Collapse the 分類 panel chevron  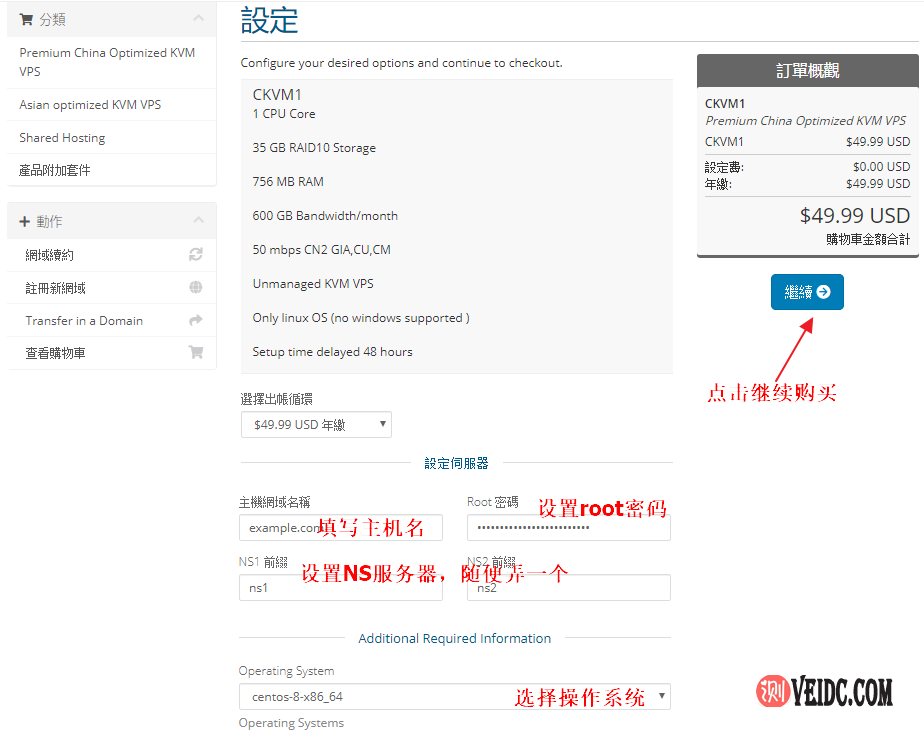[x=199, y=18]
